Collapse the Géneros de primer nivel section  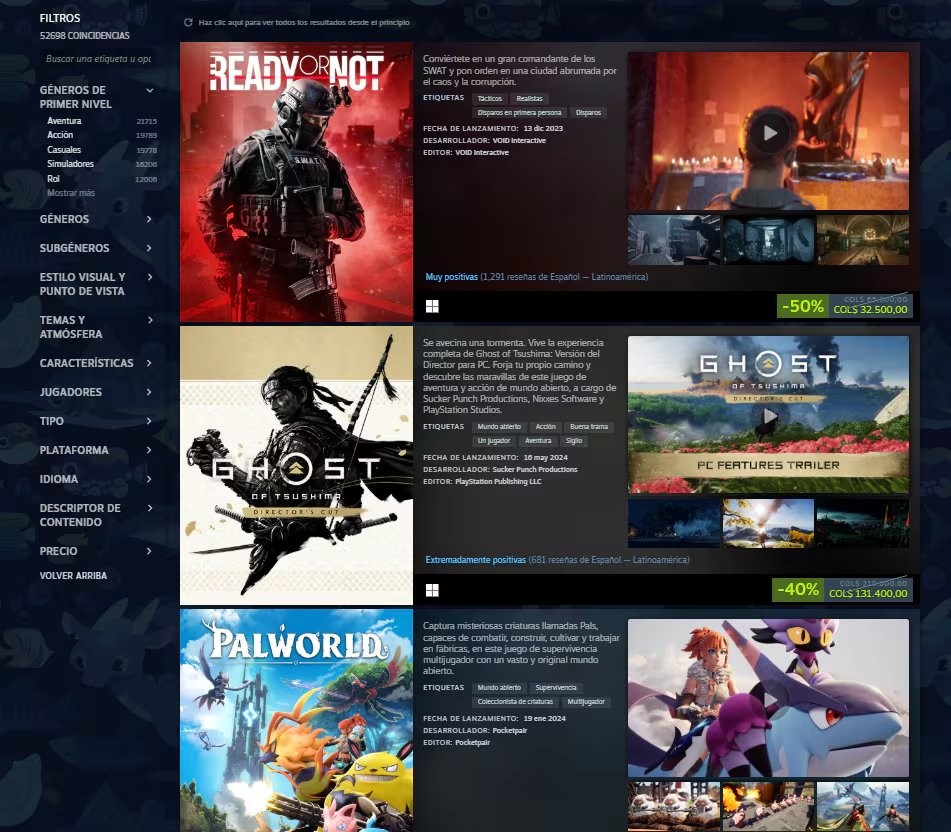[149, 90]
